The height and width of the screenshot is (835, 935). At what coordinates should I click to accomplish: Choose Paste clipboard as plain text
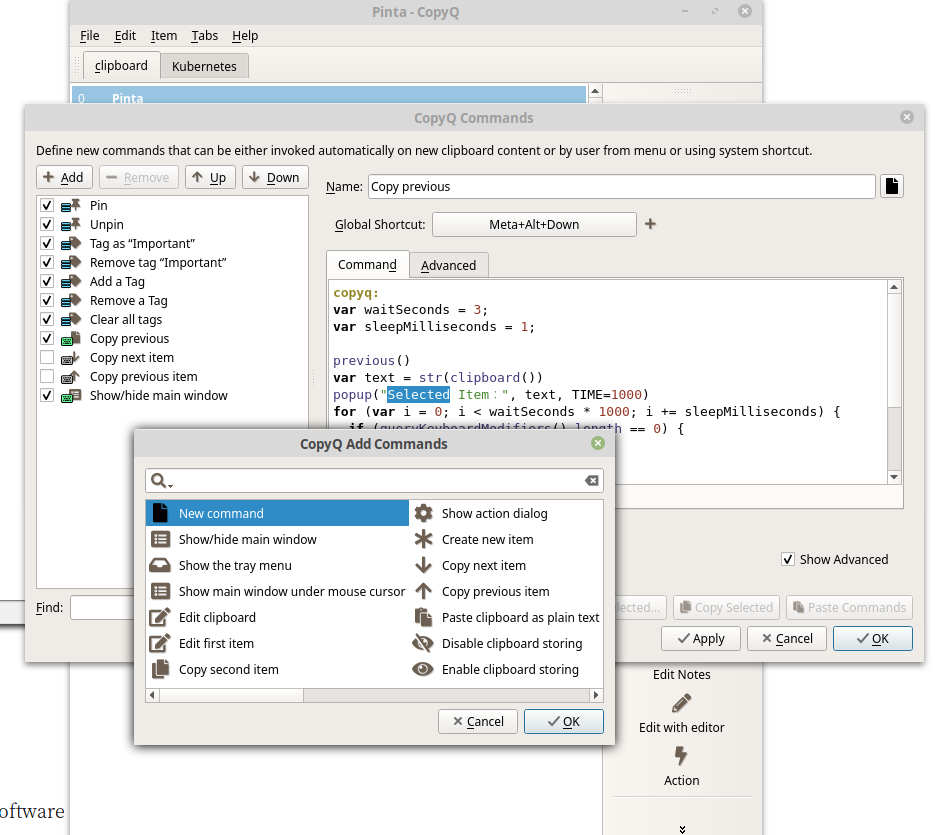(506, 617)
